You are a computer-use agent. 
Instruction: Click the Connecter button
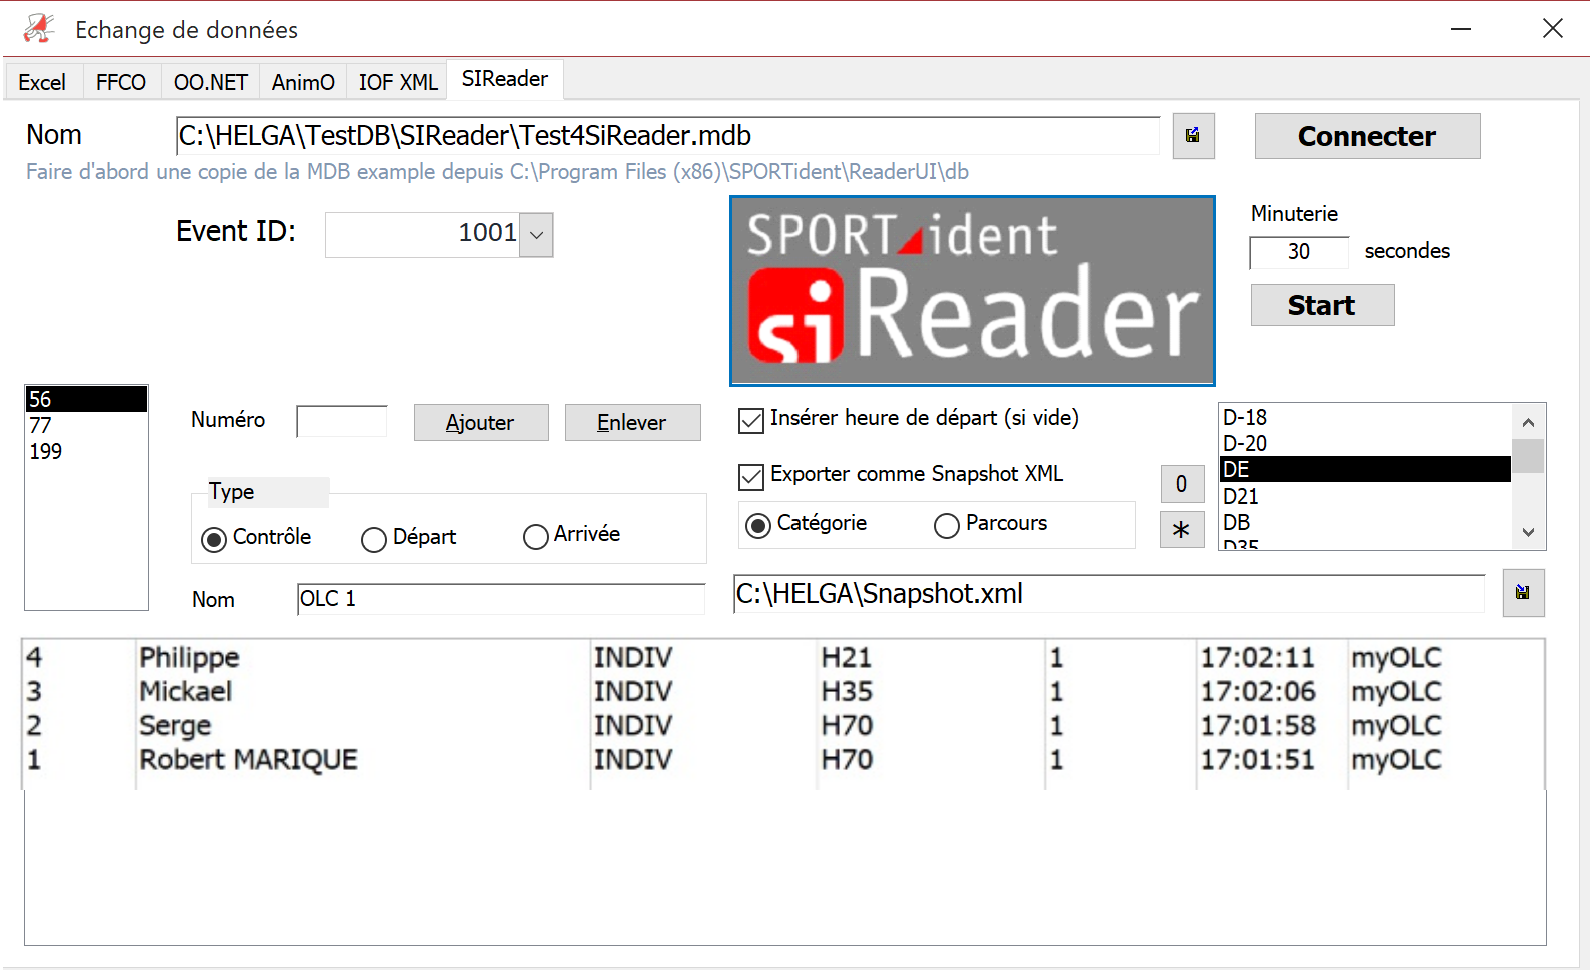pos(1367,136)
